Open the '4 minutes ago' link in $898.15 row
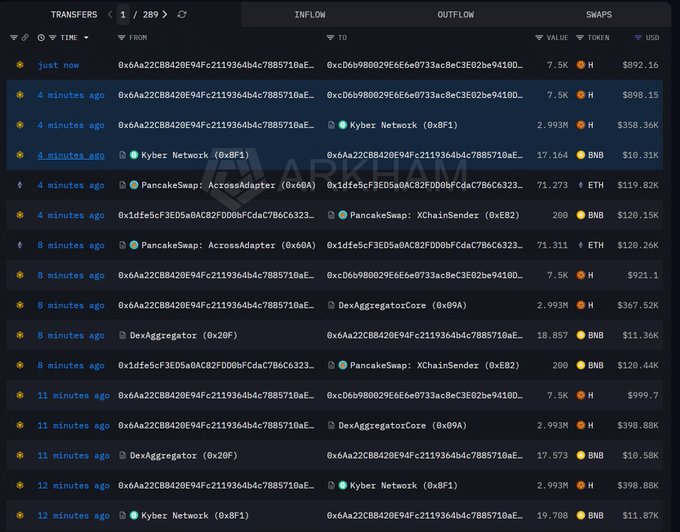The height and width of the screenshot is (532, 680). pyautogui.click(x=71, y=95)
